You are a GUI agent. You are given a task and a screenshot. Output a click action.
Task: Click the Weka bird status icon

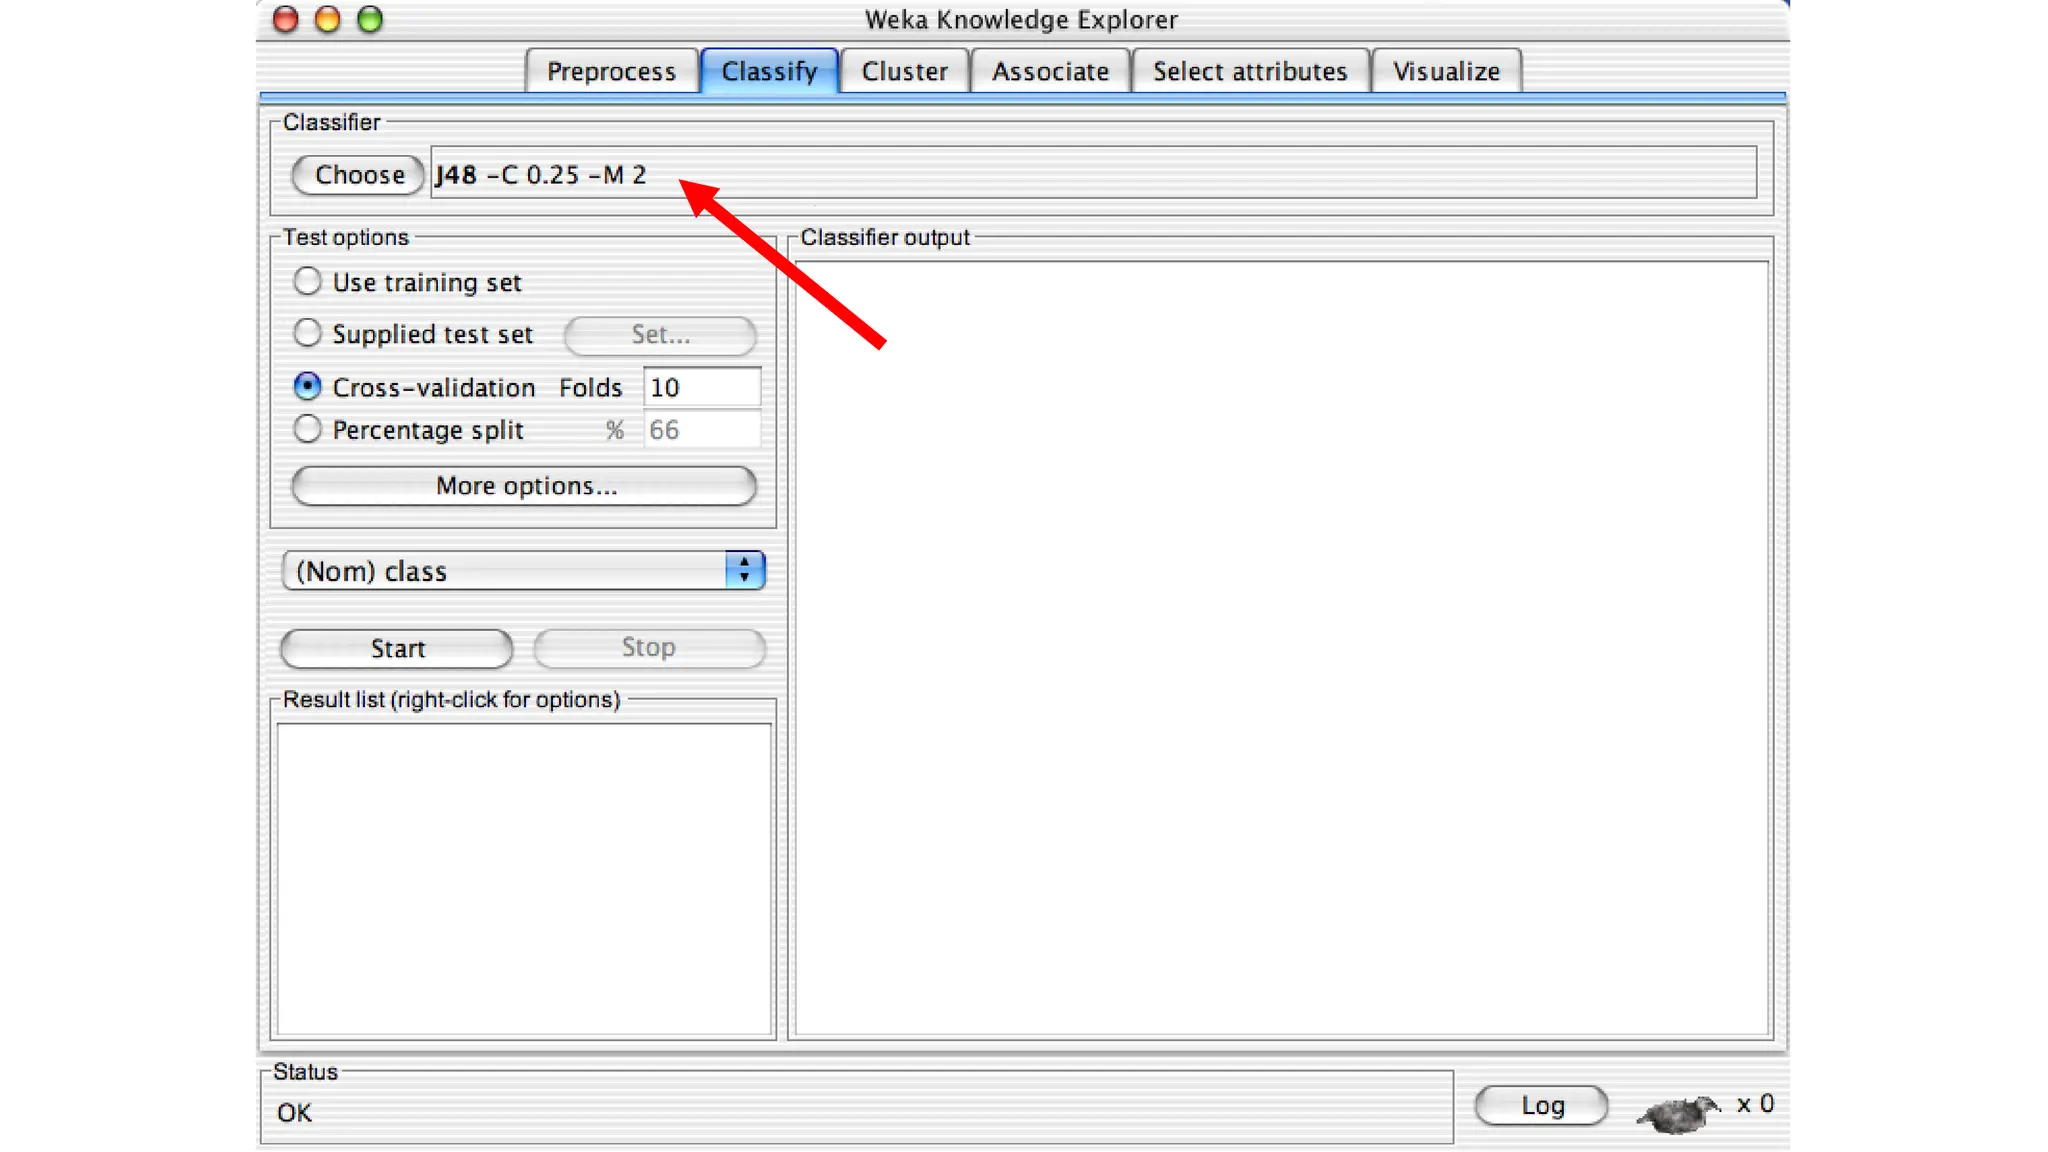pyautogui.click(x=1679, y=1111)
